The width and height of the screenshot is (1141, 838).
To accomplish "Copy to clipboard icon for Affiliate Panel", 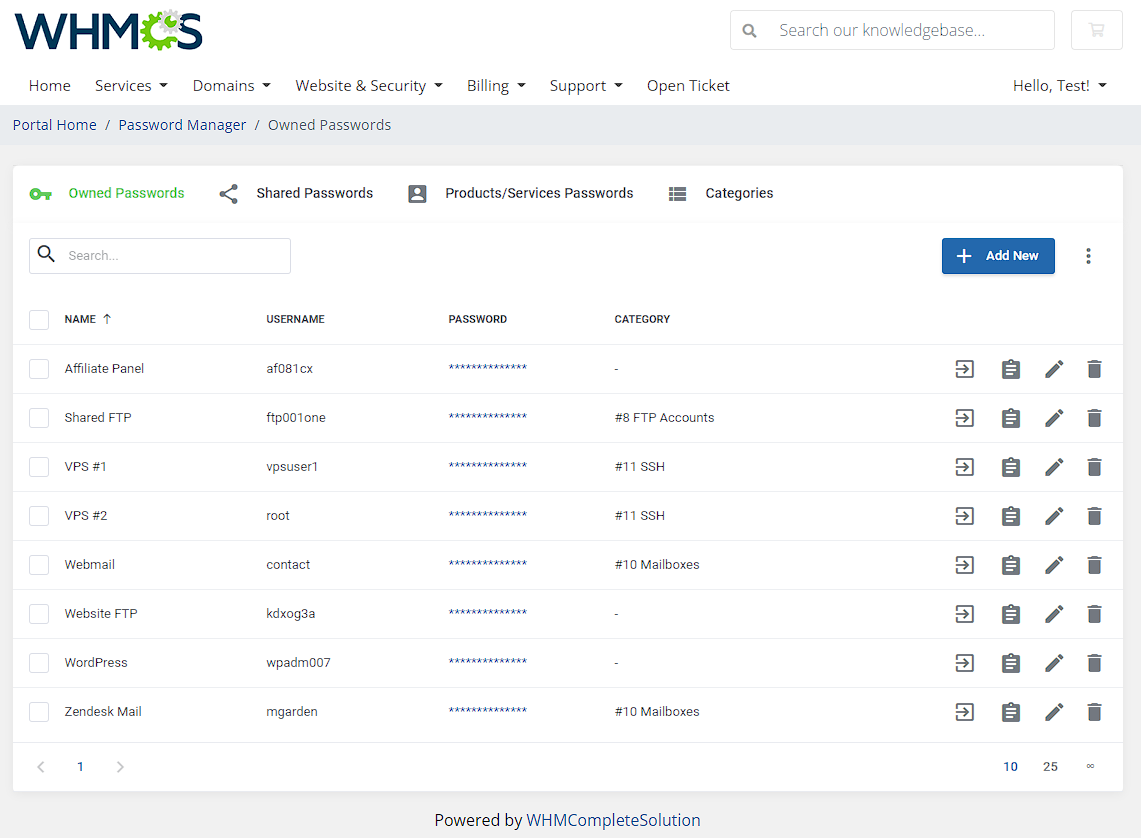I will (1011, 369).
